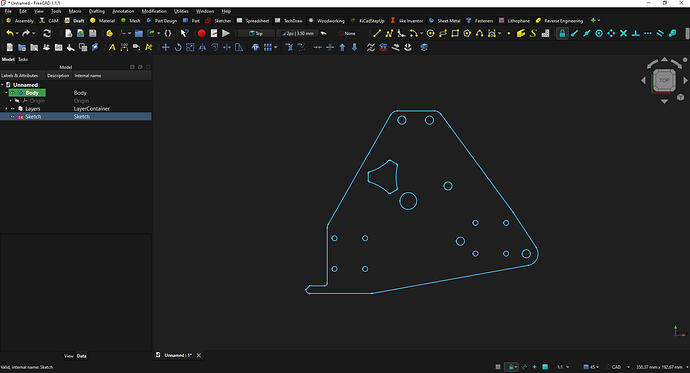Open the Annotation menu
690x373 pixels.
[x=123, y=11]
